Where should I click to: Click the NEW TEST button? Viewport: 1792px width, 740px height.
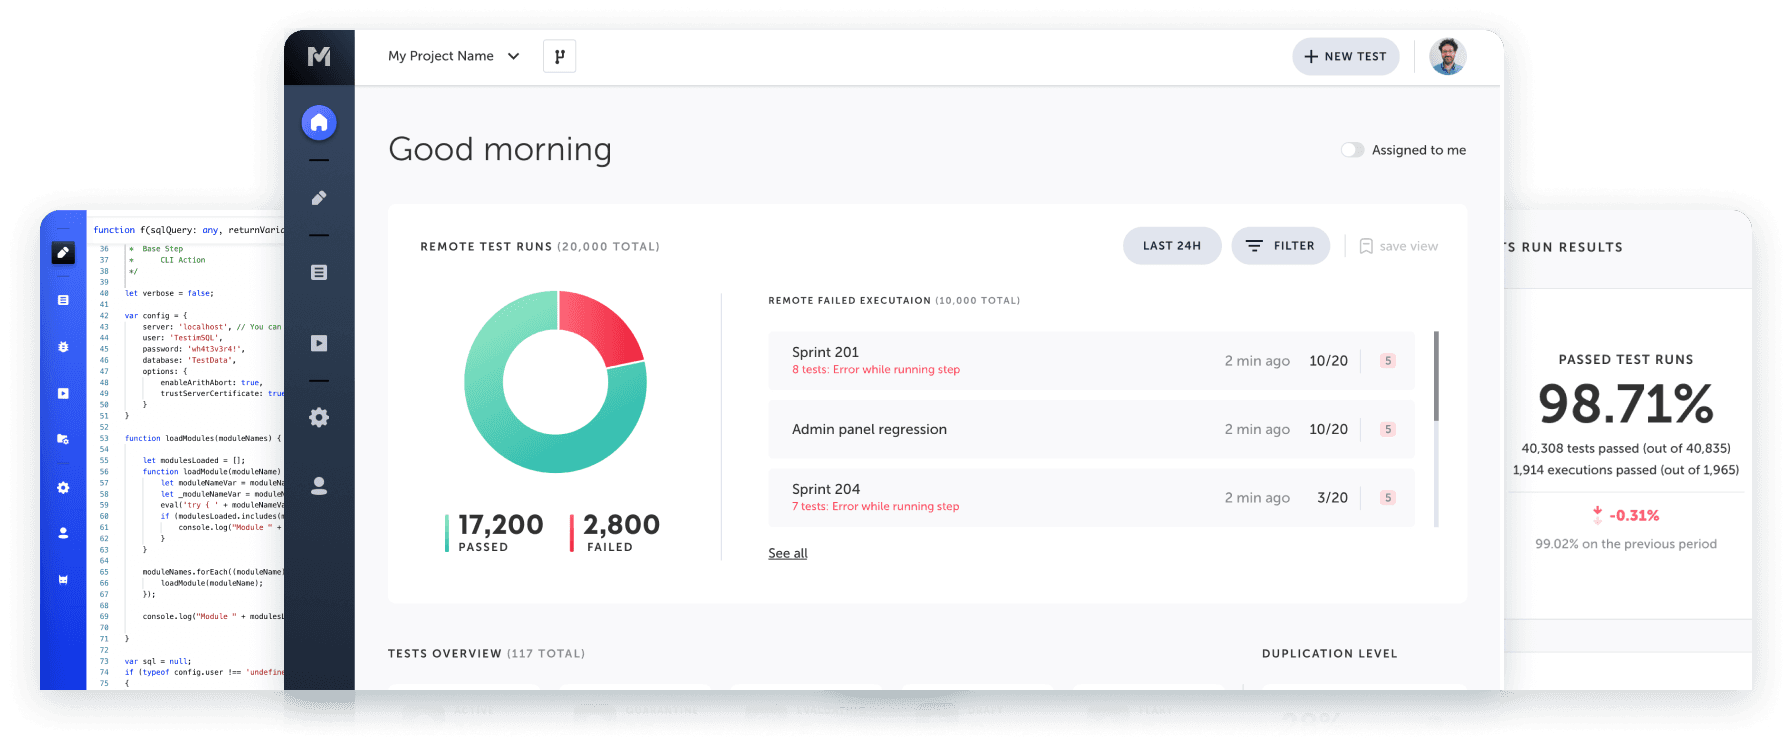tap(1345, 57)
